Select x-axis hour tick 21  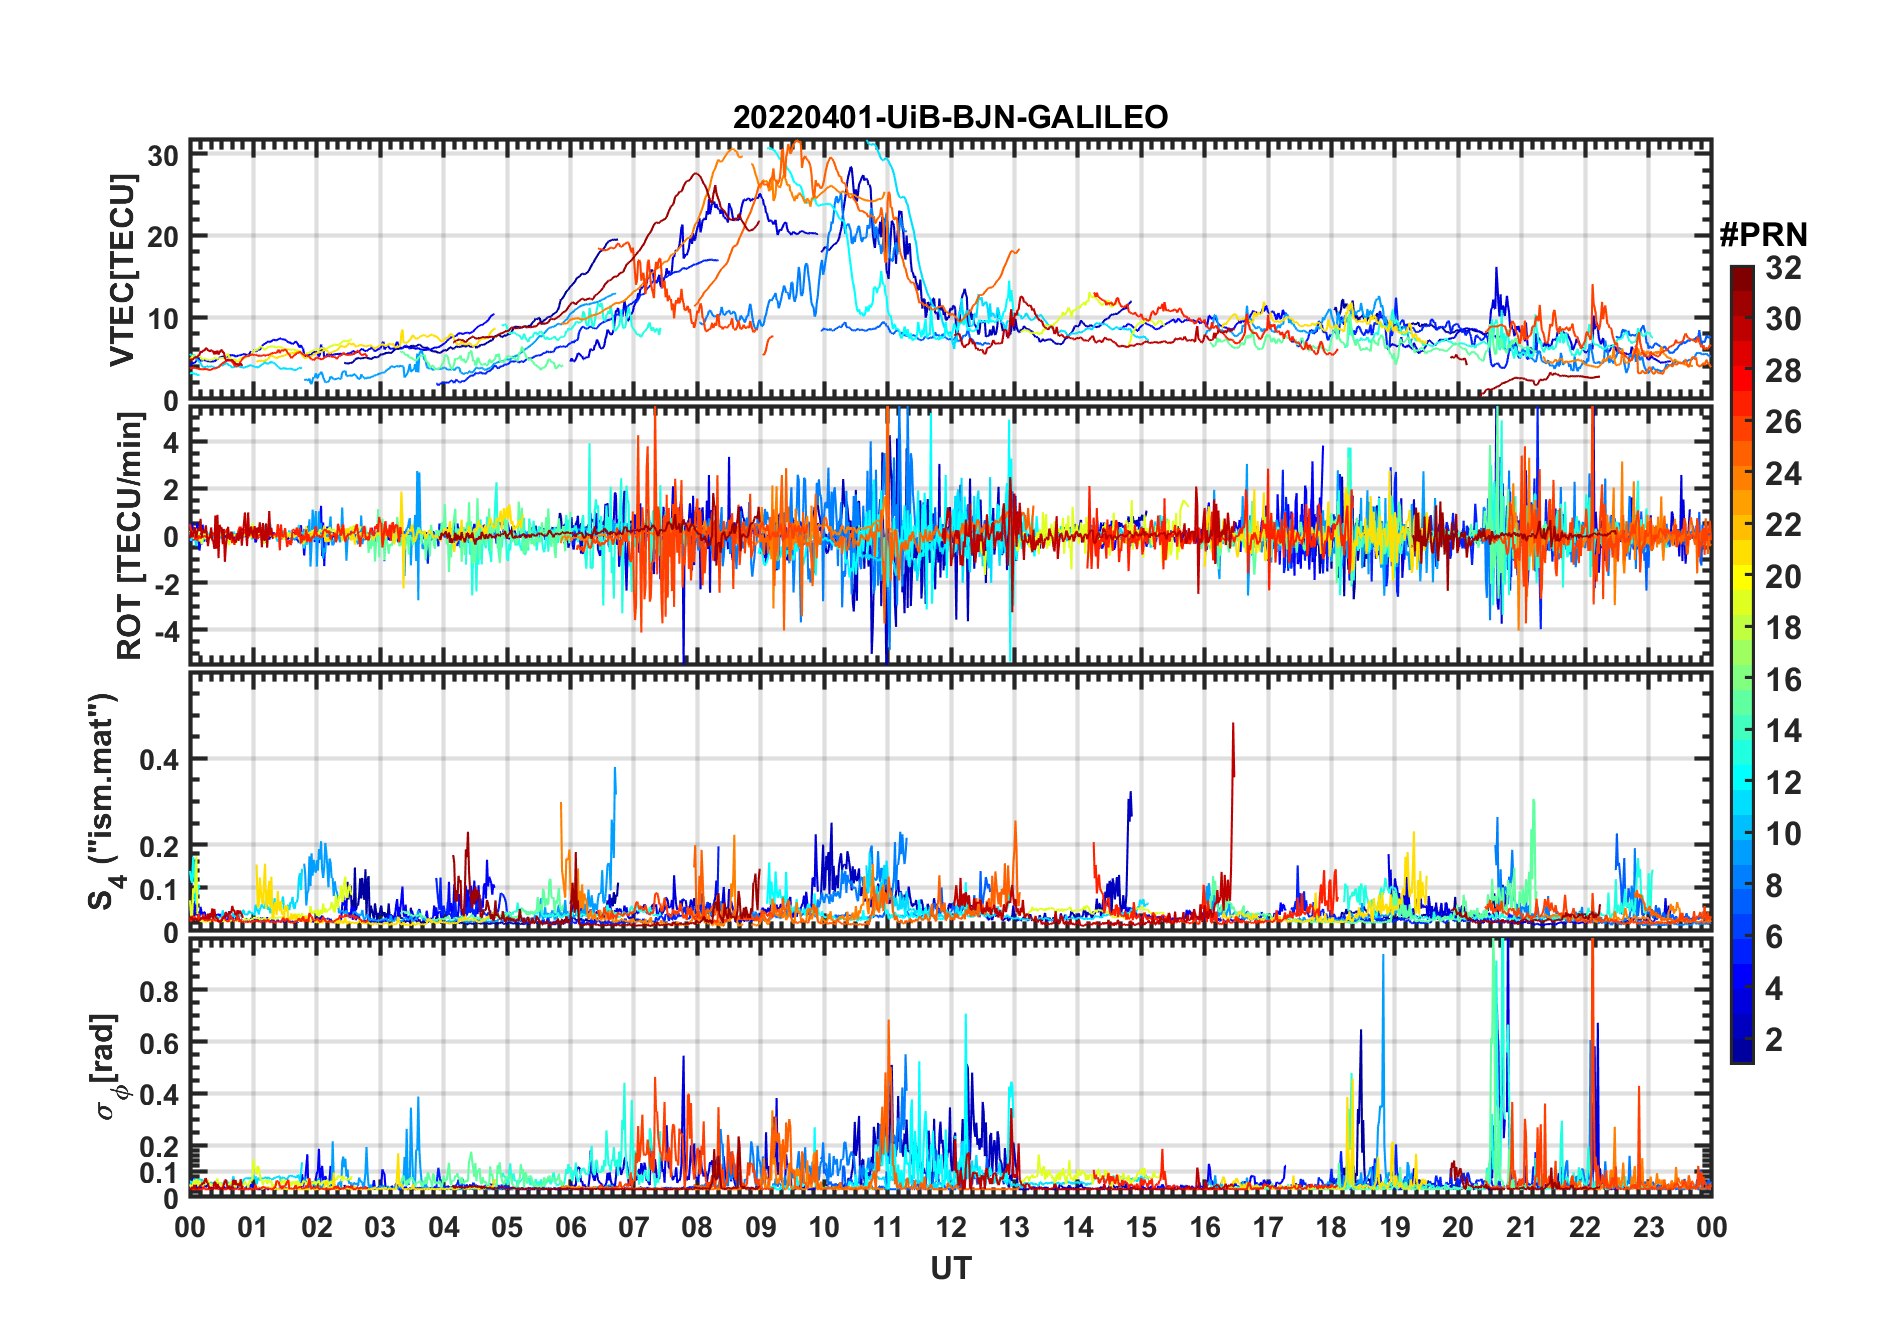pyautogui.click(x=1522, y=1227)
